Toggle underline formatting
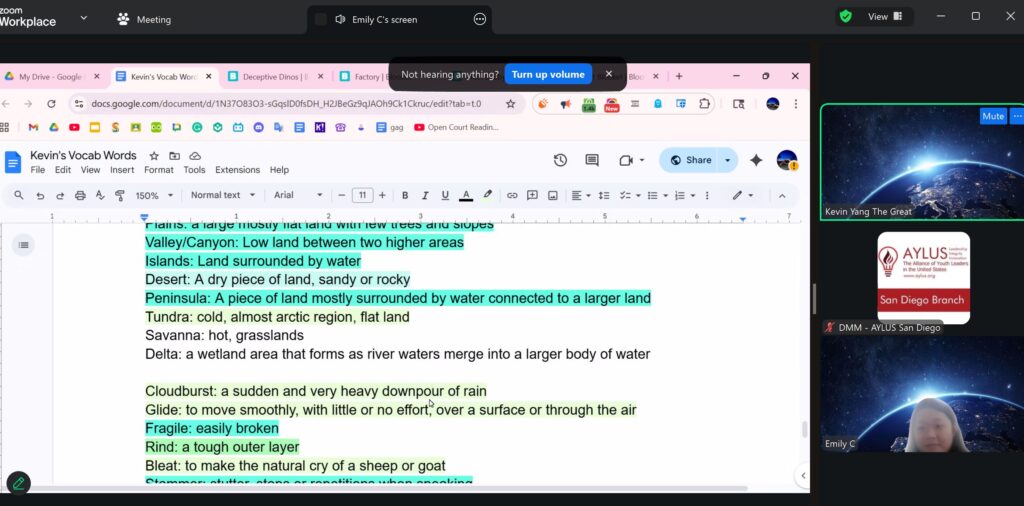The image size is (1024, 506). tap(445, 195)
